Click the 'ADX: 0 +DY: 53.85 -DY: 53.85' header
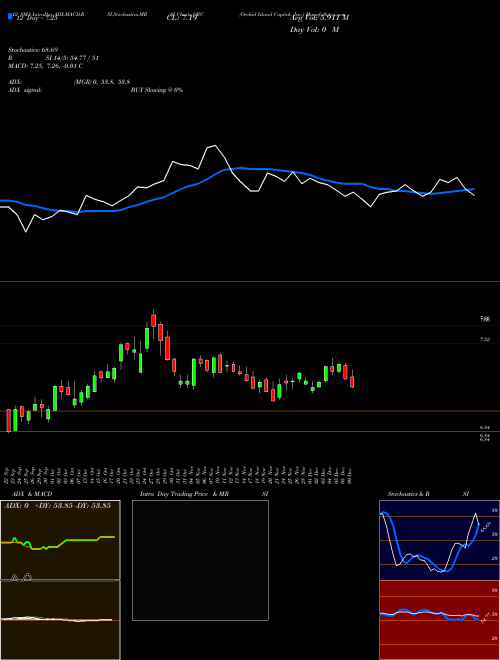Viewport: 500px width, 660px height. pos(57,505)
